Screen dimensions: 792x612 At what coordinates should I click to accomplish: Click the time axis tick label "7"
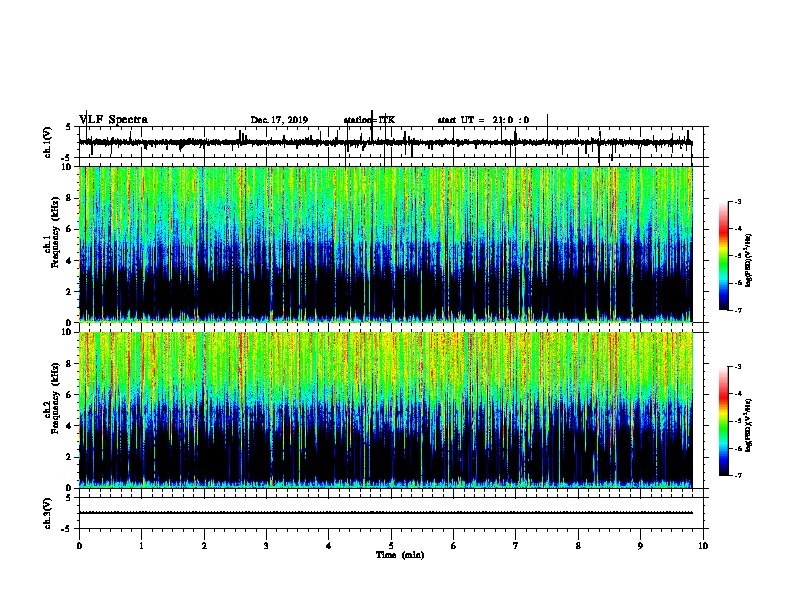pyautogui.click(x=516, y=546)
